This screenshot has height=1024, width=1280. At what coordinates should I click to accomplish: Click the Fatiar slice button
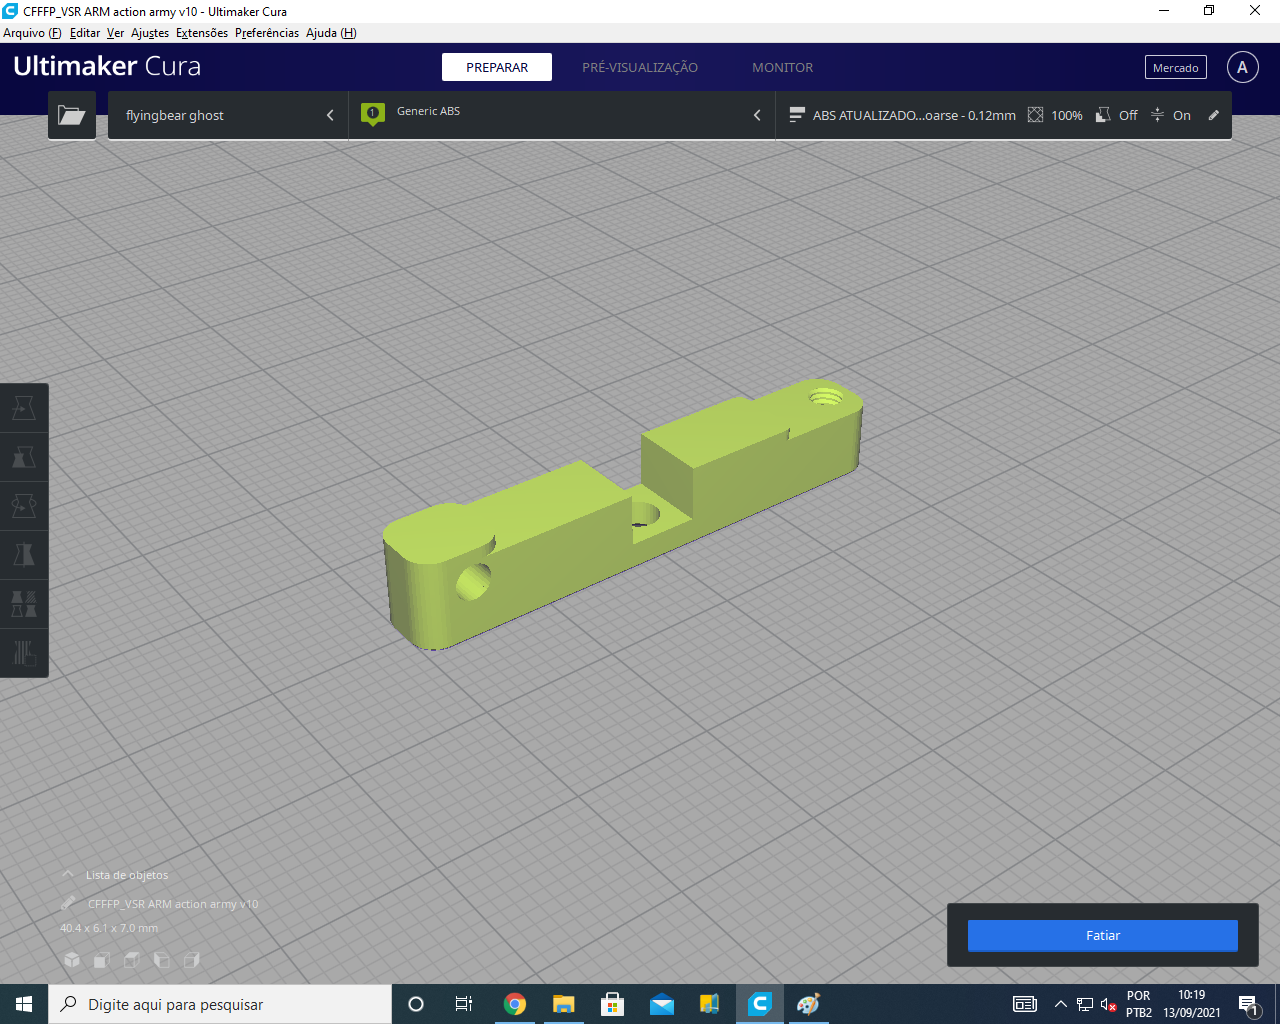(1103, 936)
